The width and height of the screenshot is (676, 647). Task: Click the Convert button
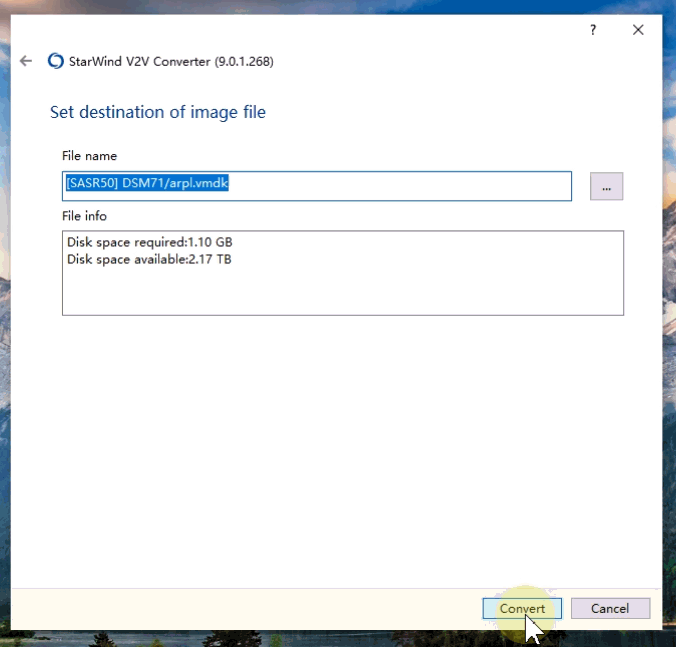pyautogui.click(x=522, y=608)
